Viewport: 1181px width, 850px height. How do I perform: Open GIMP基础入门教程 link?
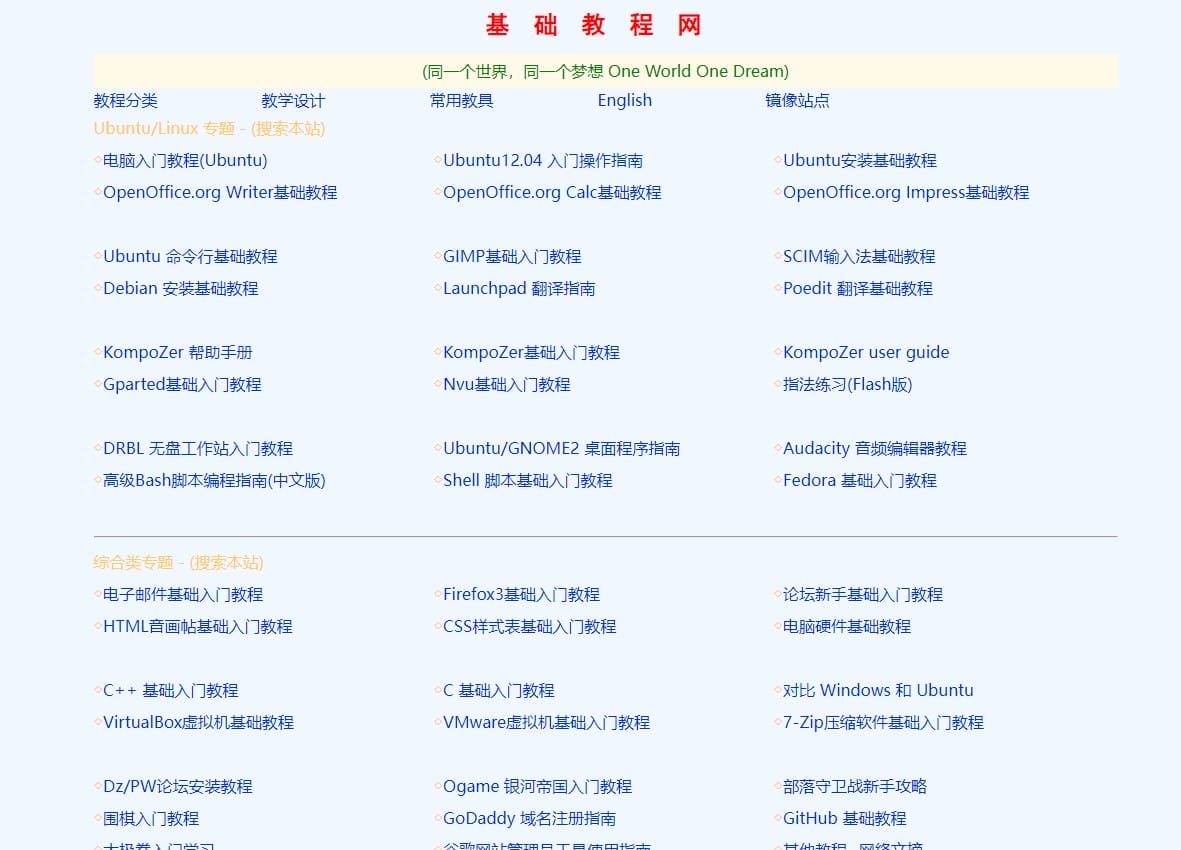tap(512, 257)
